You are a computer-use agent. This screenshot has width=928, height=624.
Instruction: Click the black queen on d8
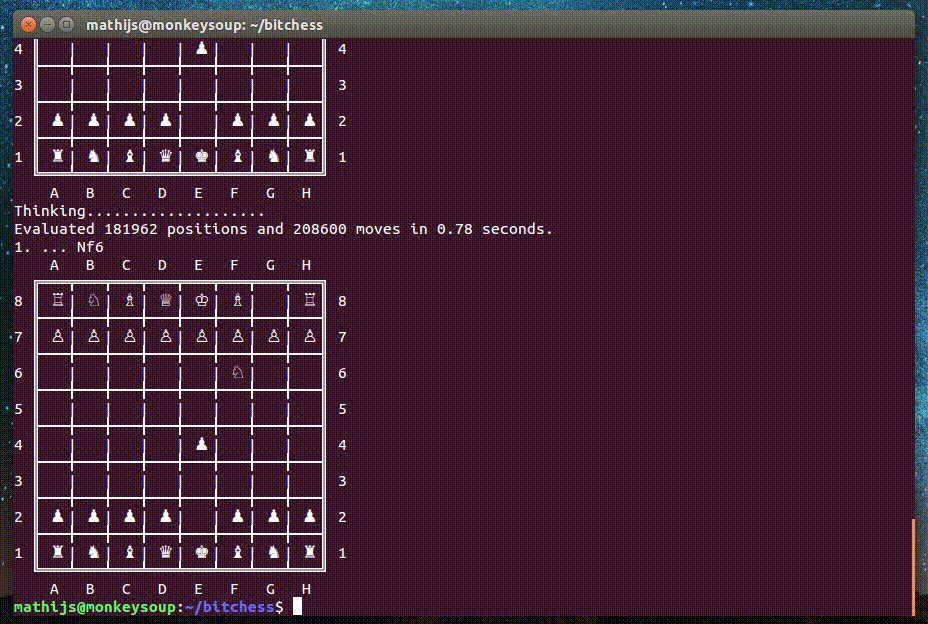click(x=166, y=299)
